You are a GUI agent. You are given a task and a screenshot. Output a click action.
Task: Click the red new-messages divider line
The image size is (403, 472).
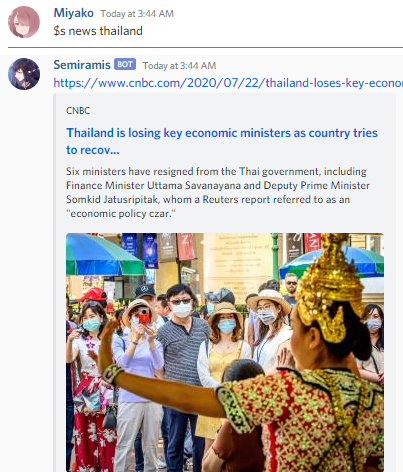[x=205, y=47]
